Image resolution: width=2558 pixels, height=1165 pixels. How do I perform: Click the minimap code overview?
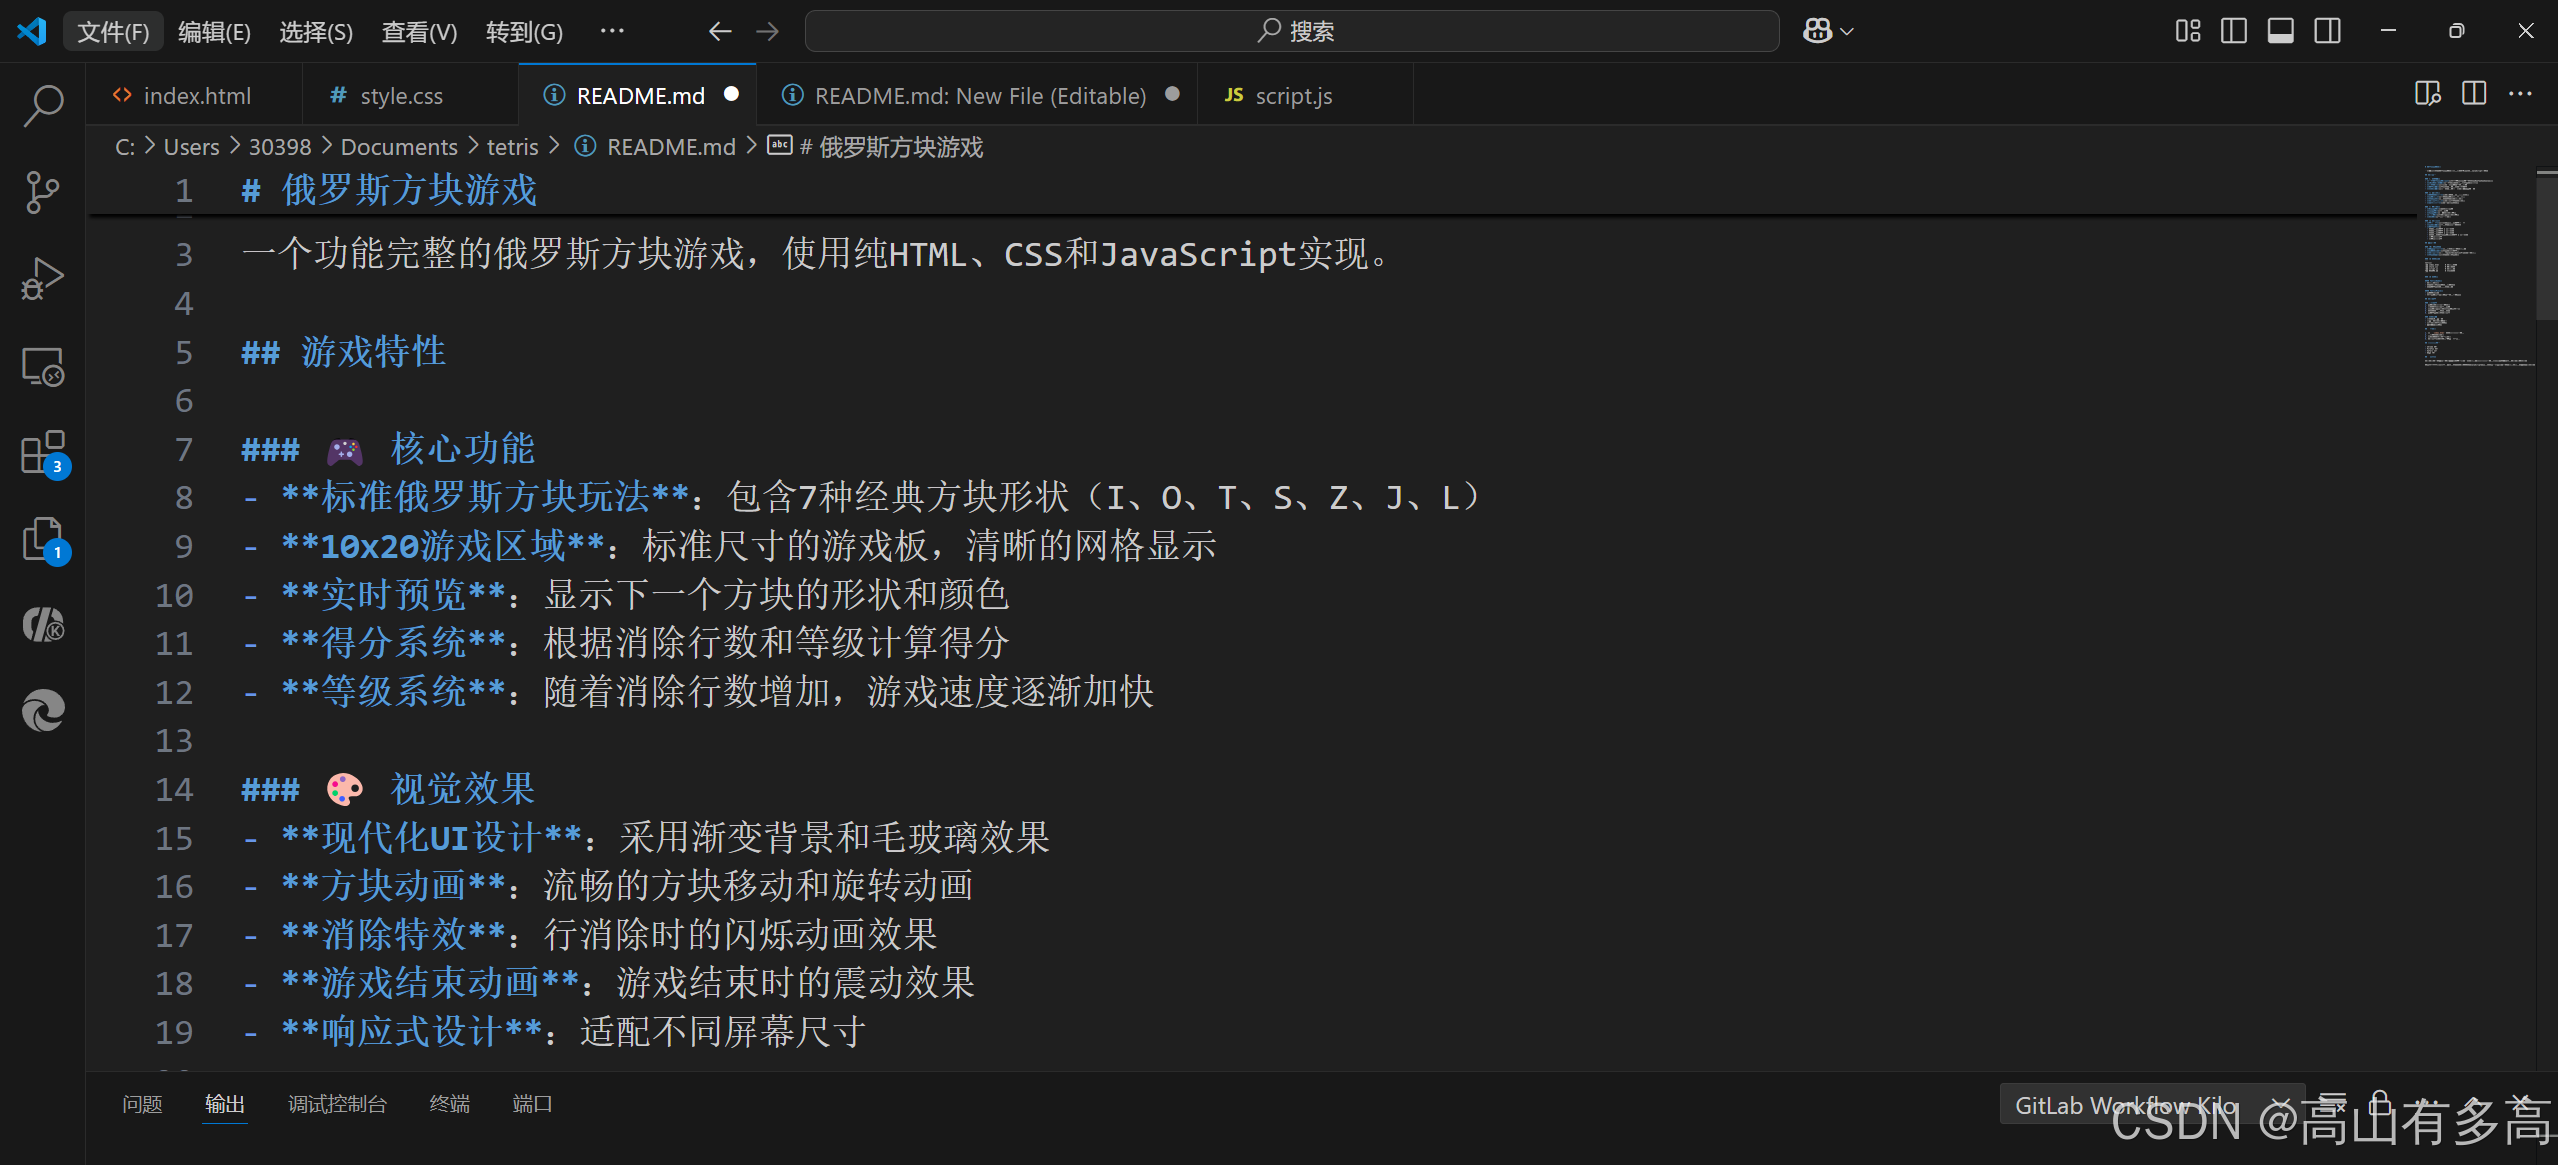[x=2476, y=266]
